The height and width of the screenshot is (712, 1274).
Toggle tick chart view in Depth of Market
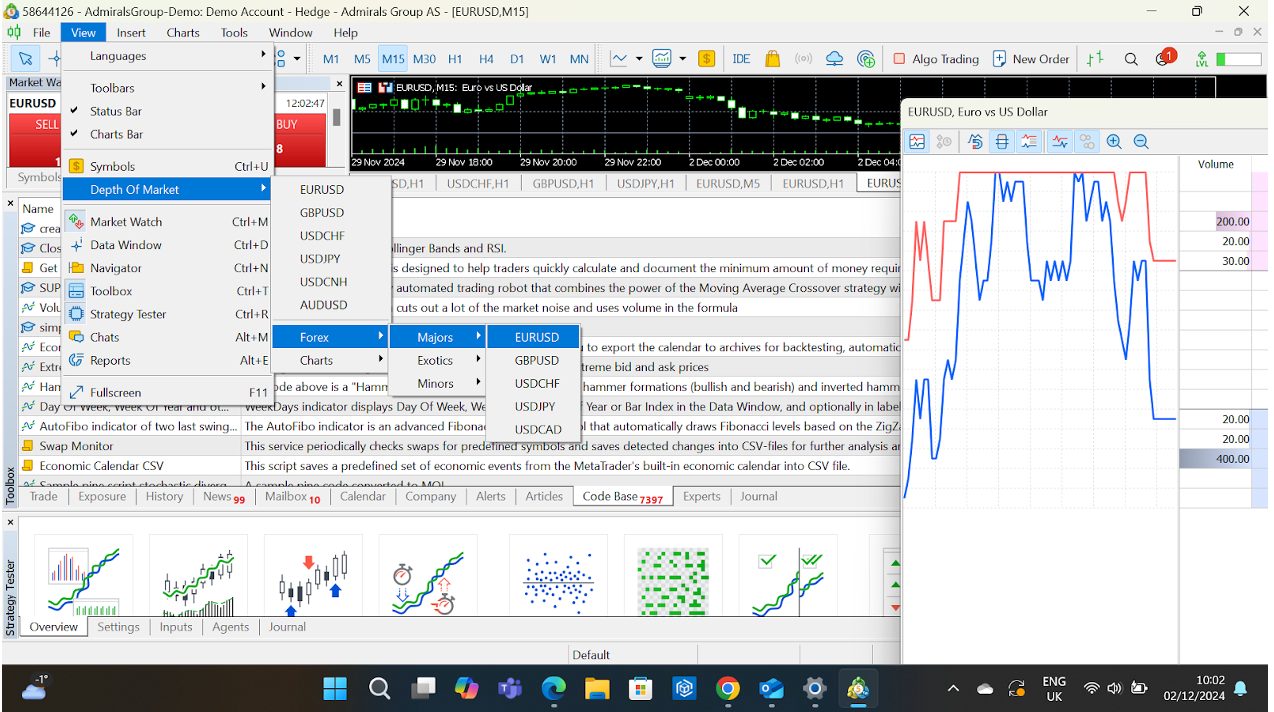(917, 142)
